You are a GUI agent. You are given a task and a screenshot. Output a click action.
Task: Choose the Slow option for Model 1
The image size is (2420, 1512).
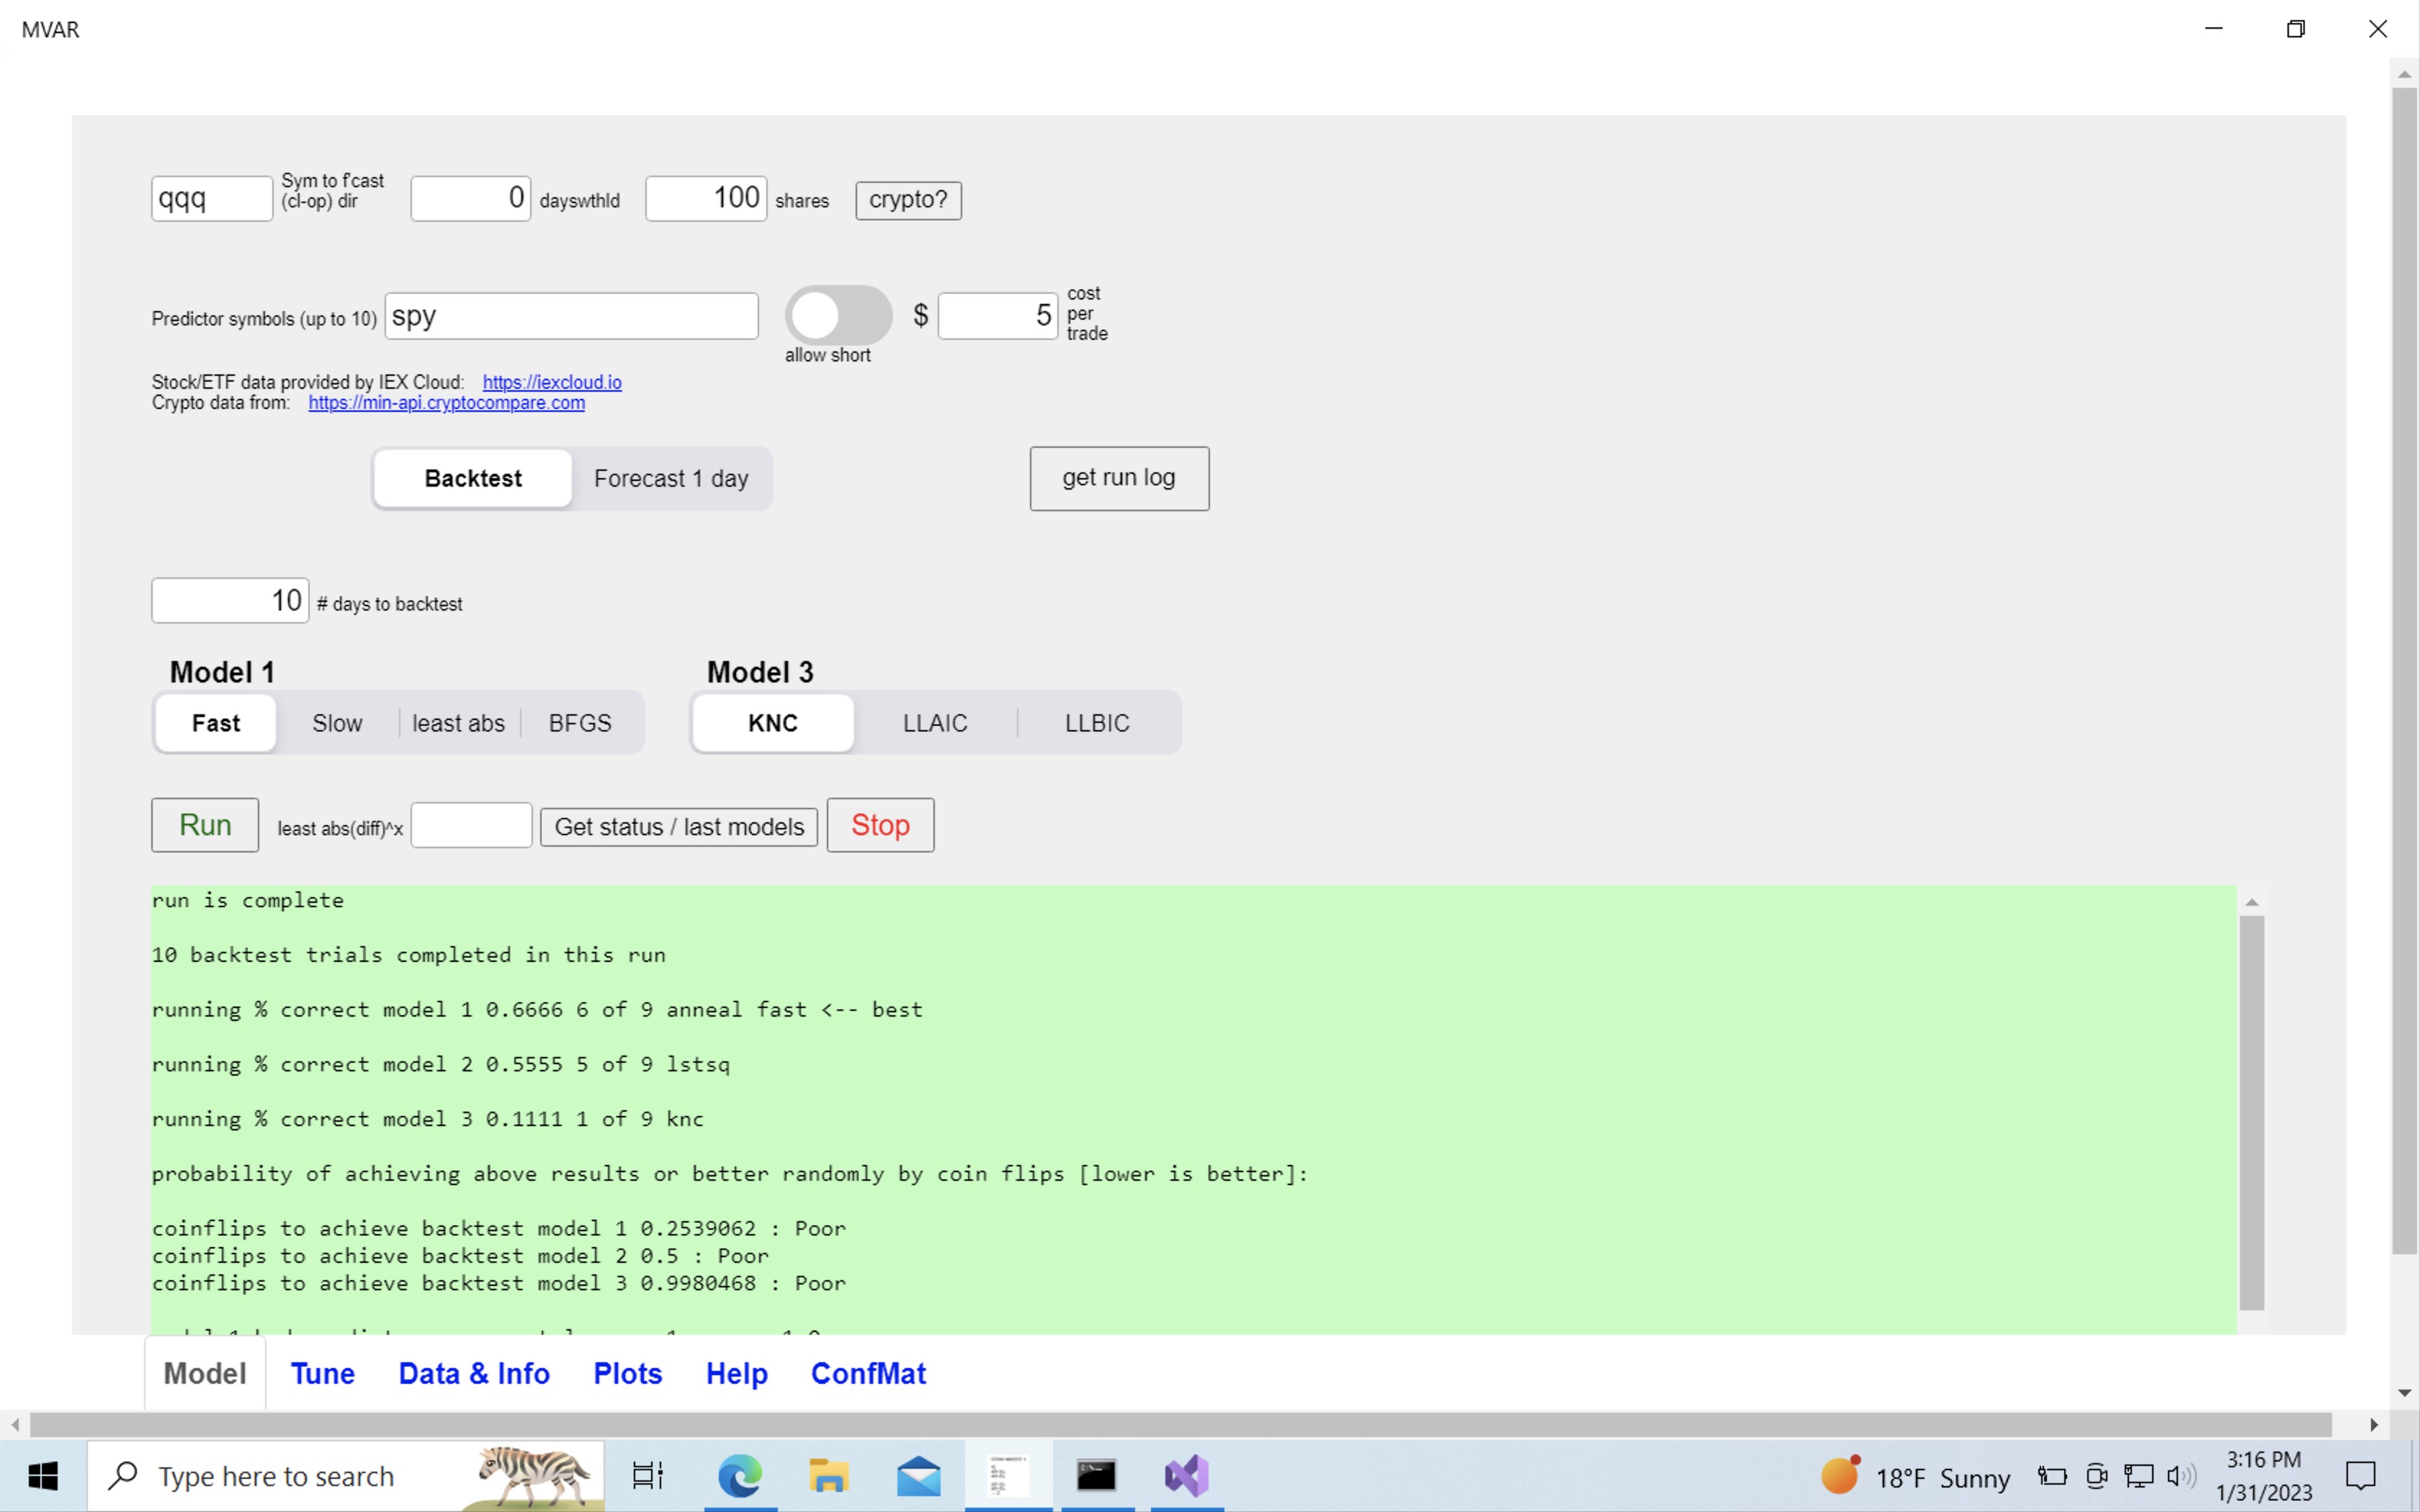point(337,723)
